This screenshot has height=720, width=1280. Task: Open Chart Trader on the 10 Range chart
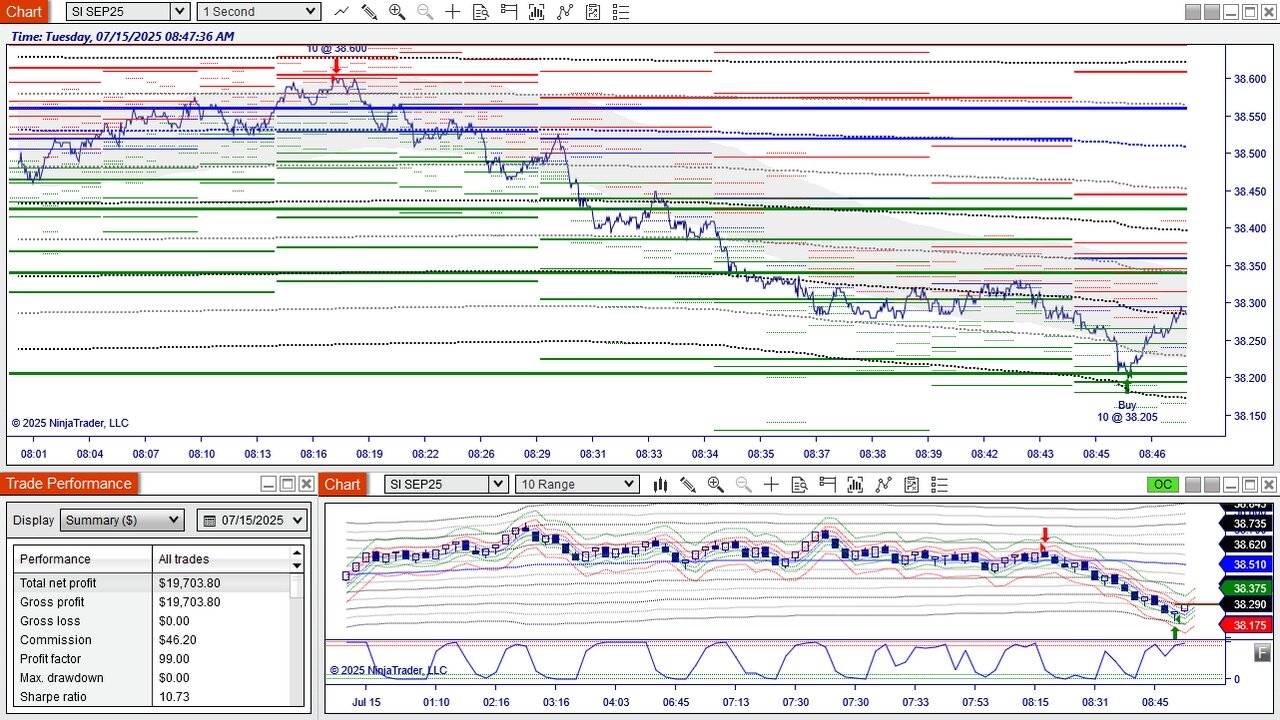(827, 484)
